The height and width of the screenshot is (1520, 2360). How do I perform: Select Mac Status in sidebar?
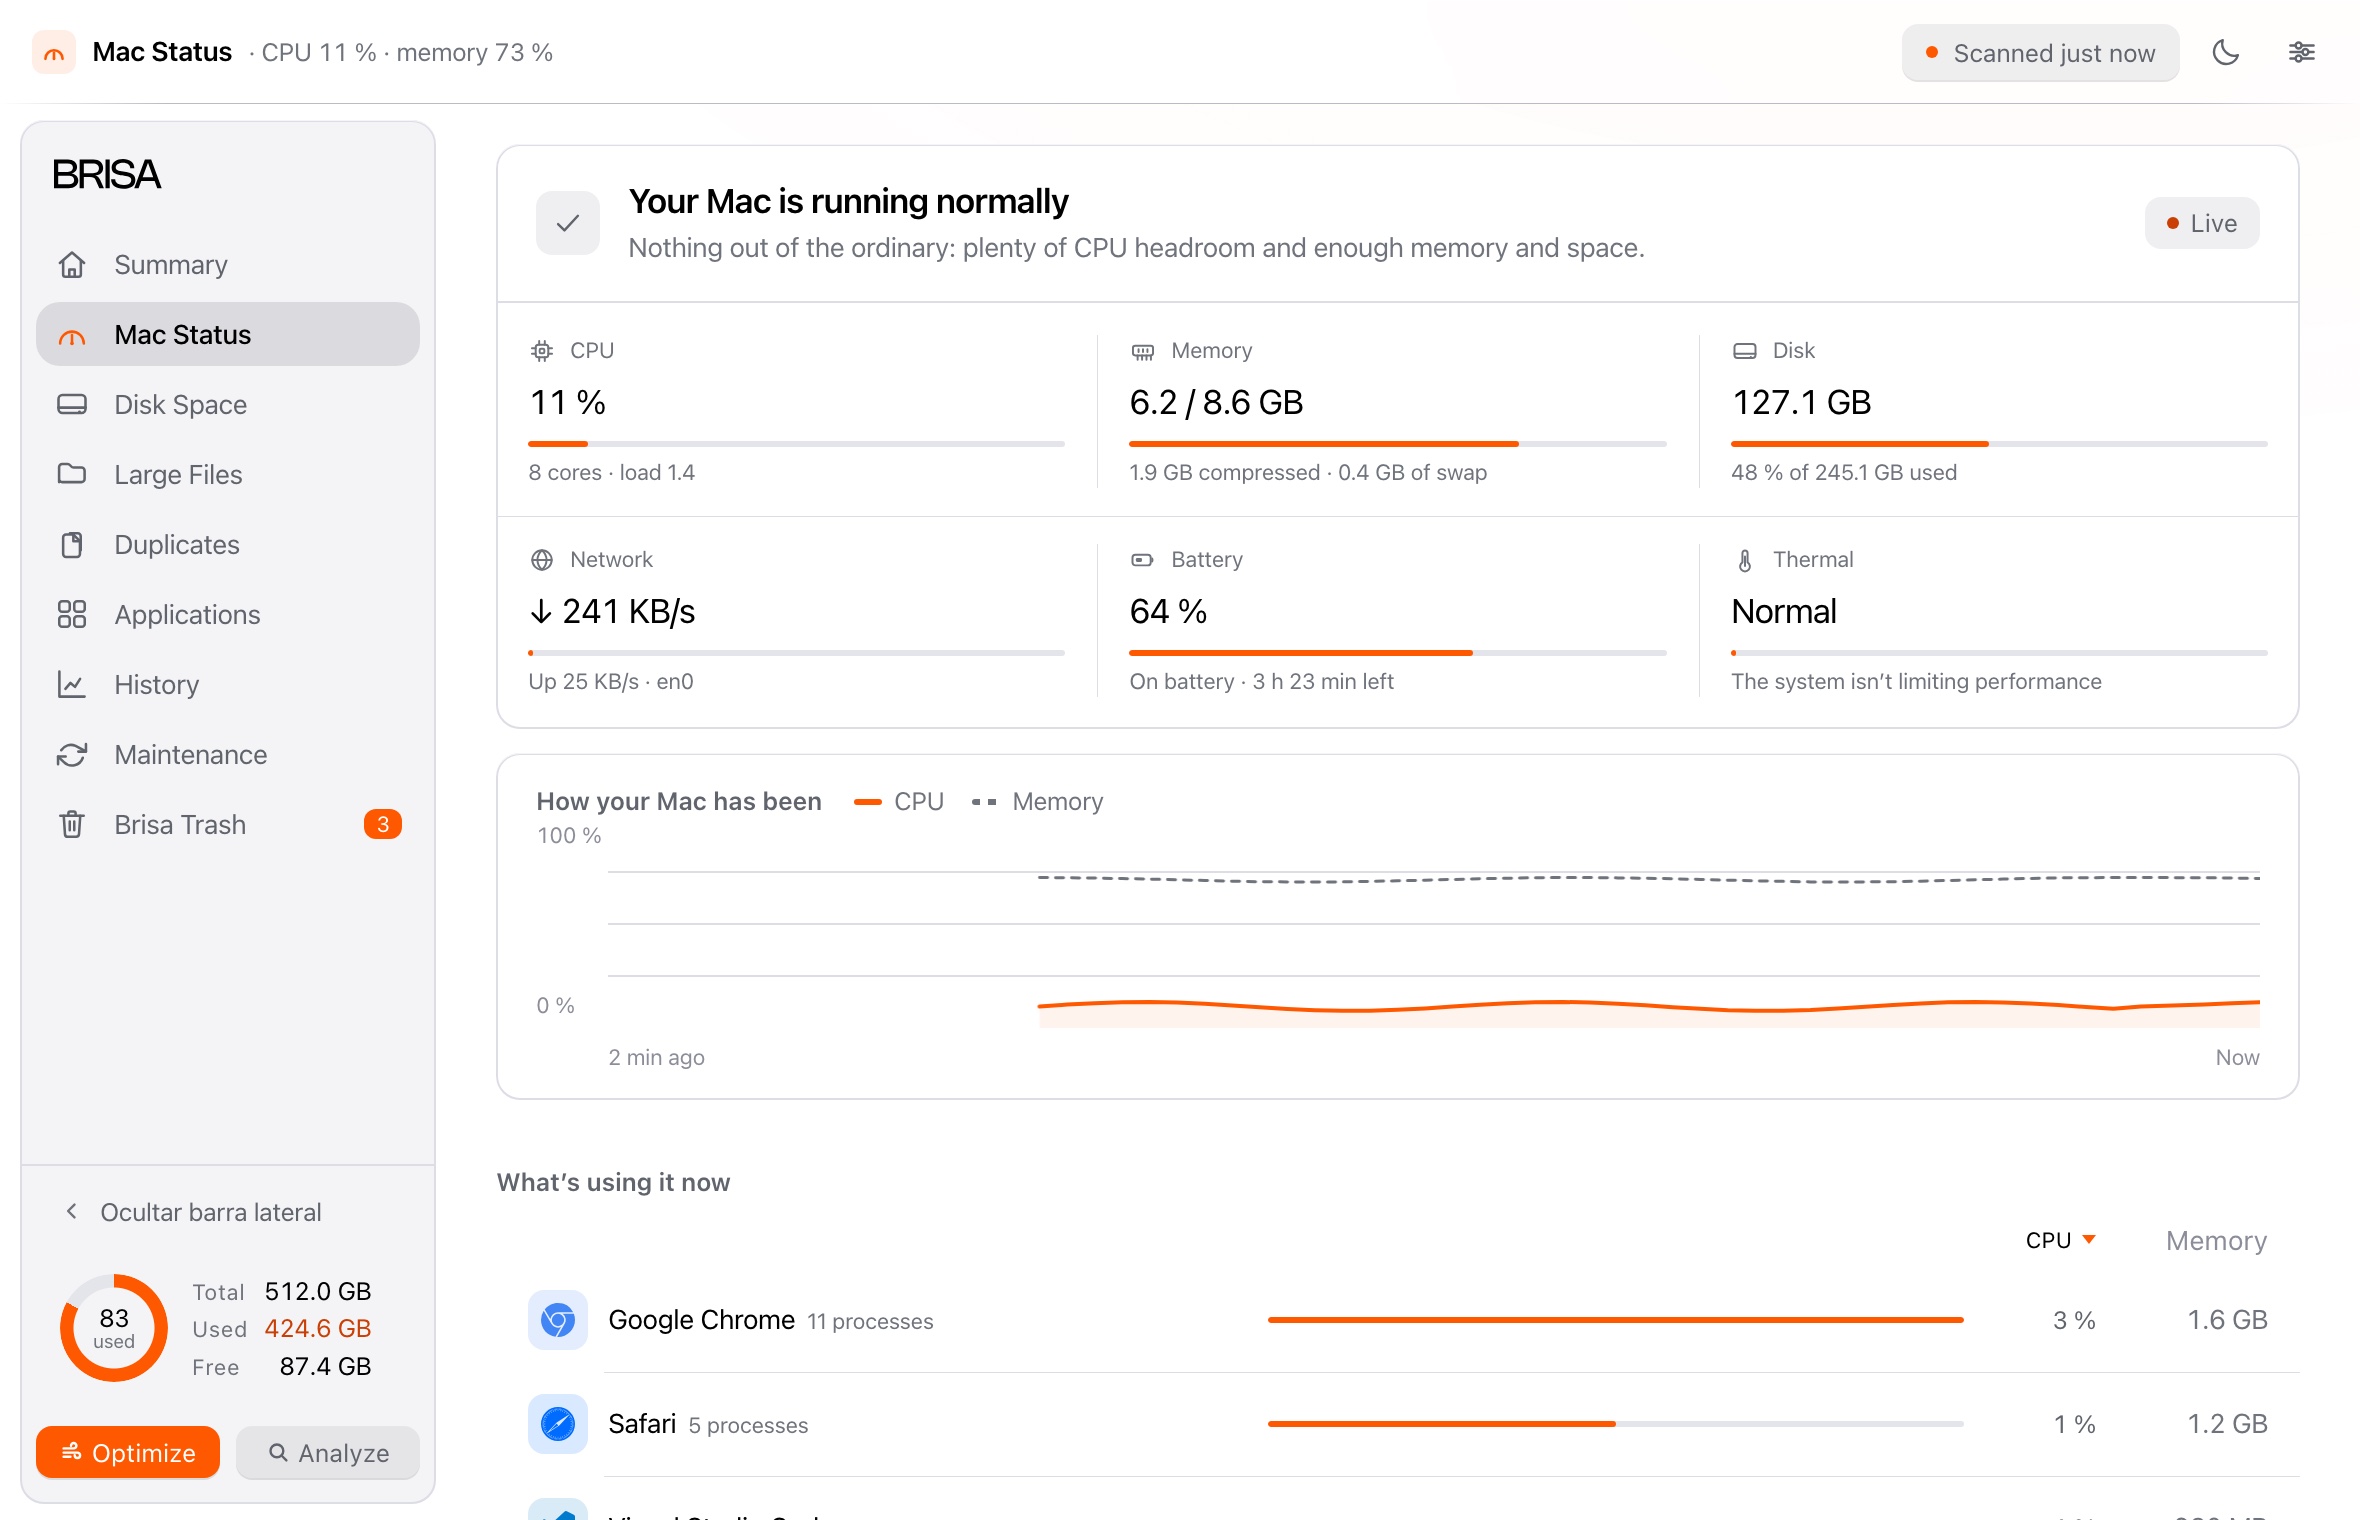[228, 335]
